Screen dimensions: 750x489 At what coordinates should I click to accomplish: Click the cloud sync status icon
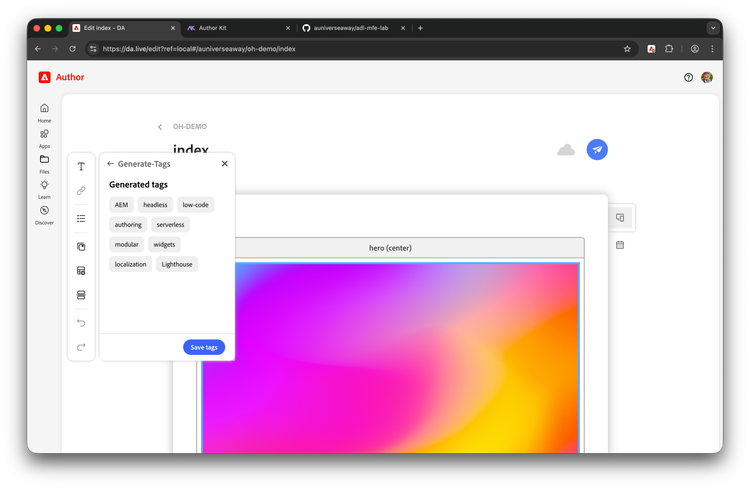click(x=566, y=149)
